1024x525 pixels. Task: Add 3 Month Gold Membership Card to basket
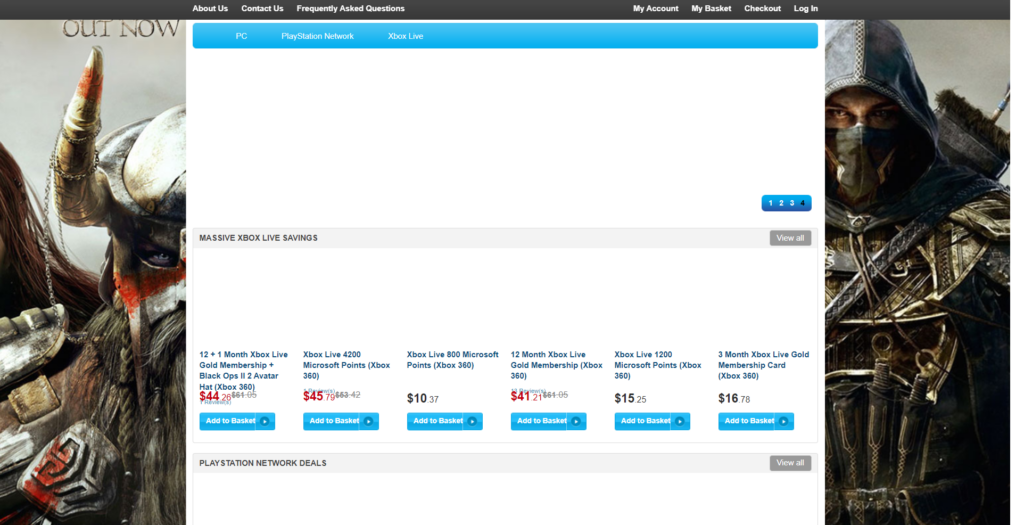pos(756,421)
